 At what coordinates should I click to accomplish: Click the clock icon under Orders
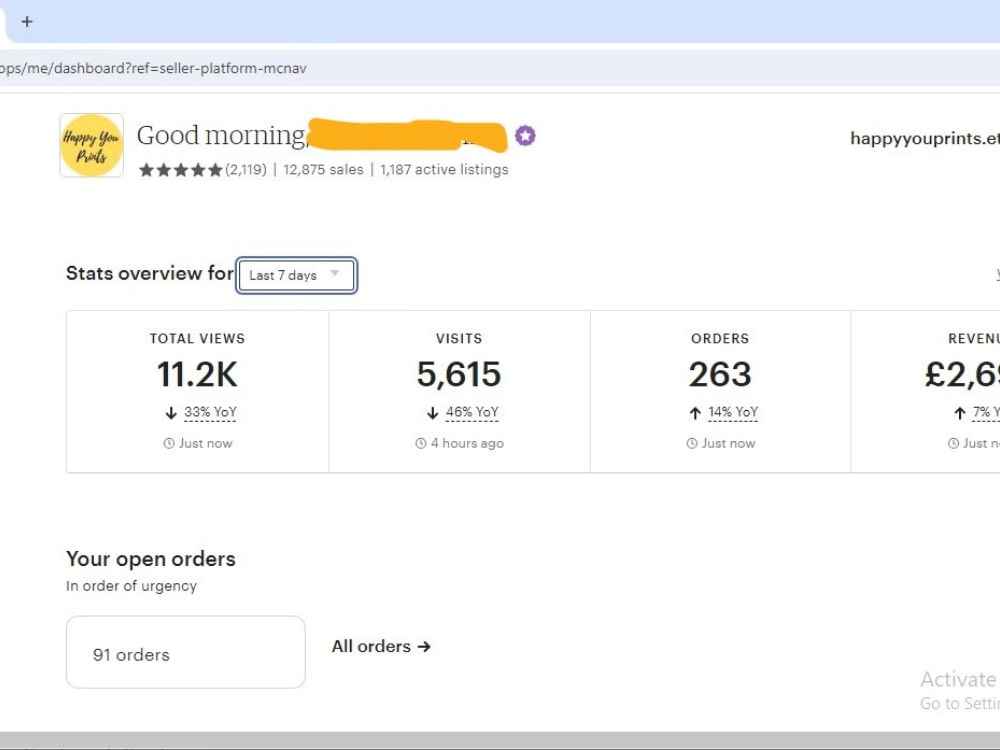(692, 443)
